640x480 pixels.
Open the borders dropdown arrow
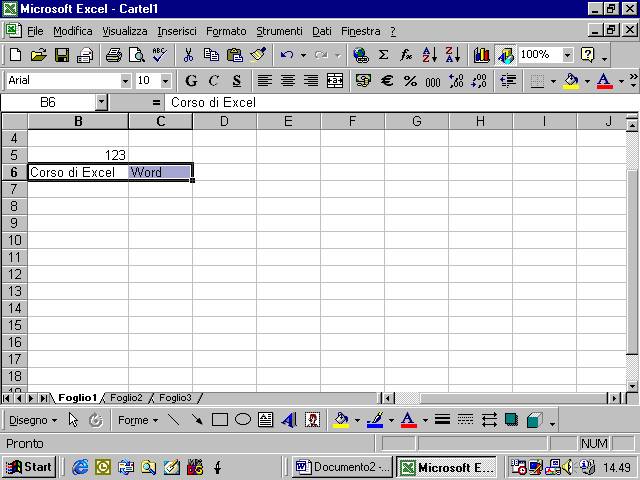pos(553,81)
